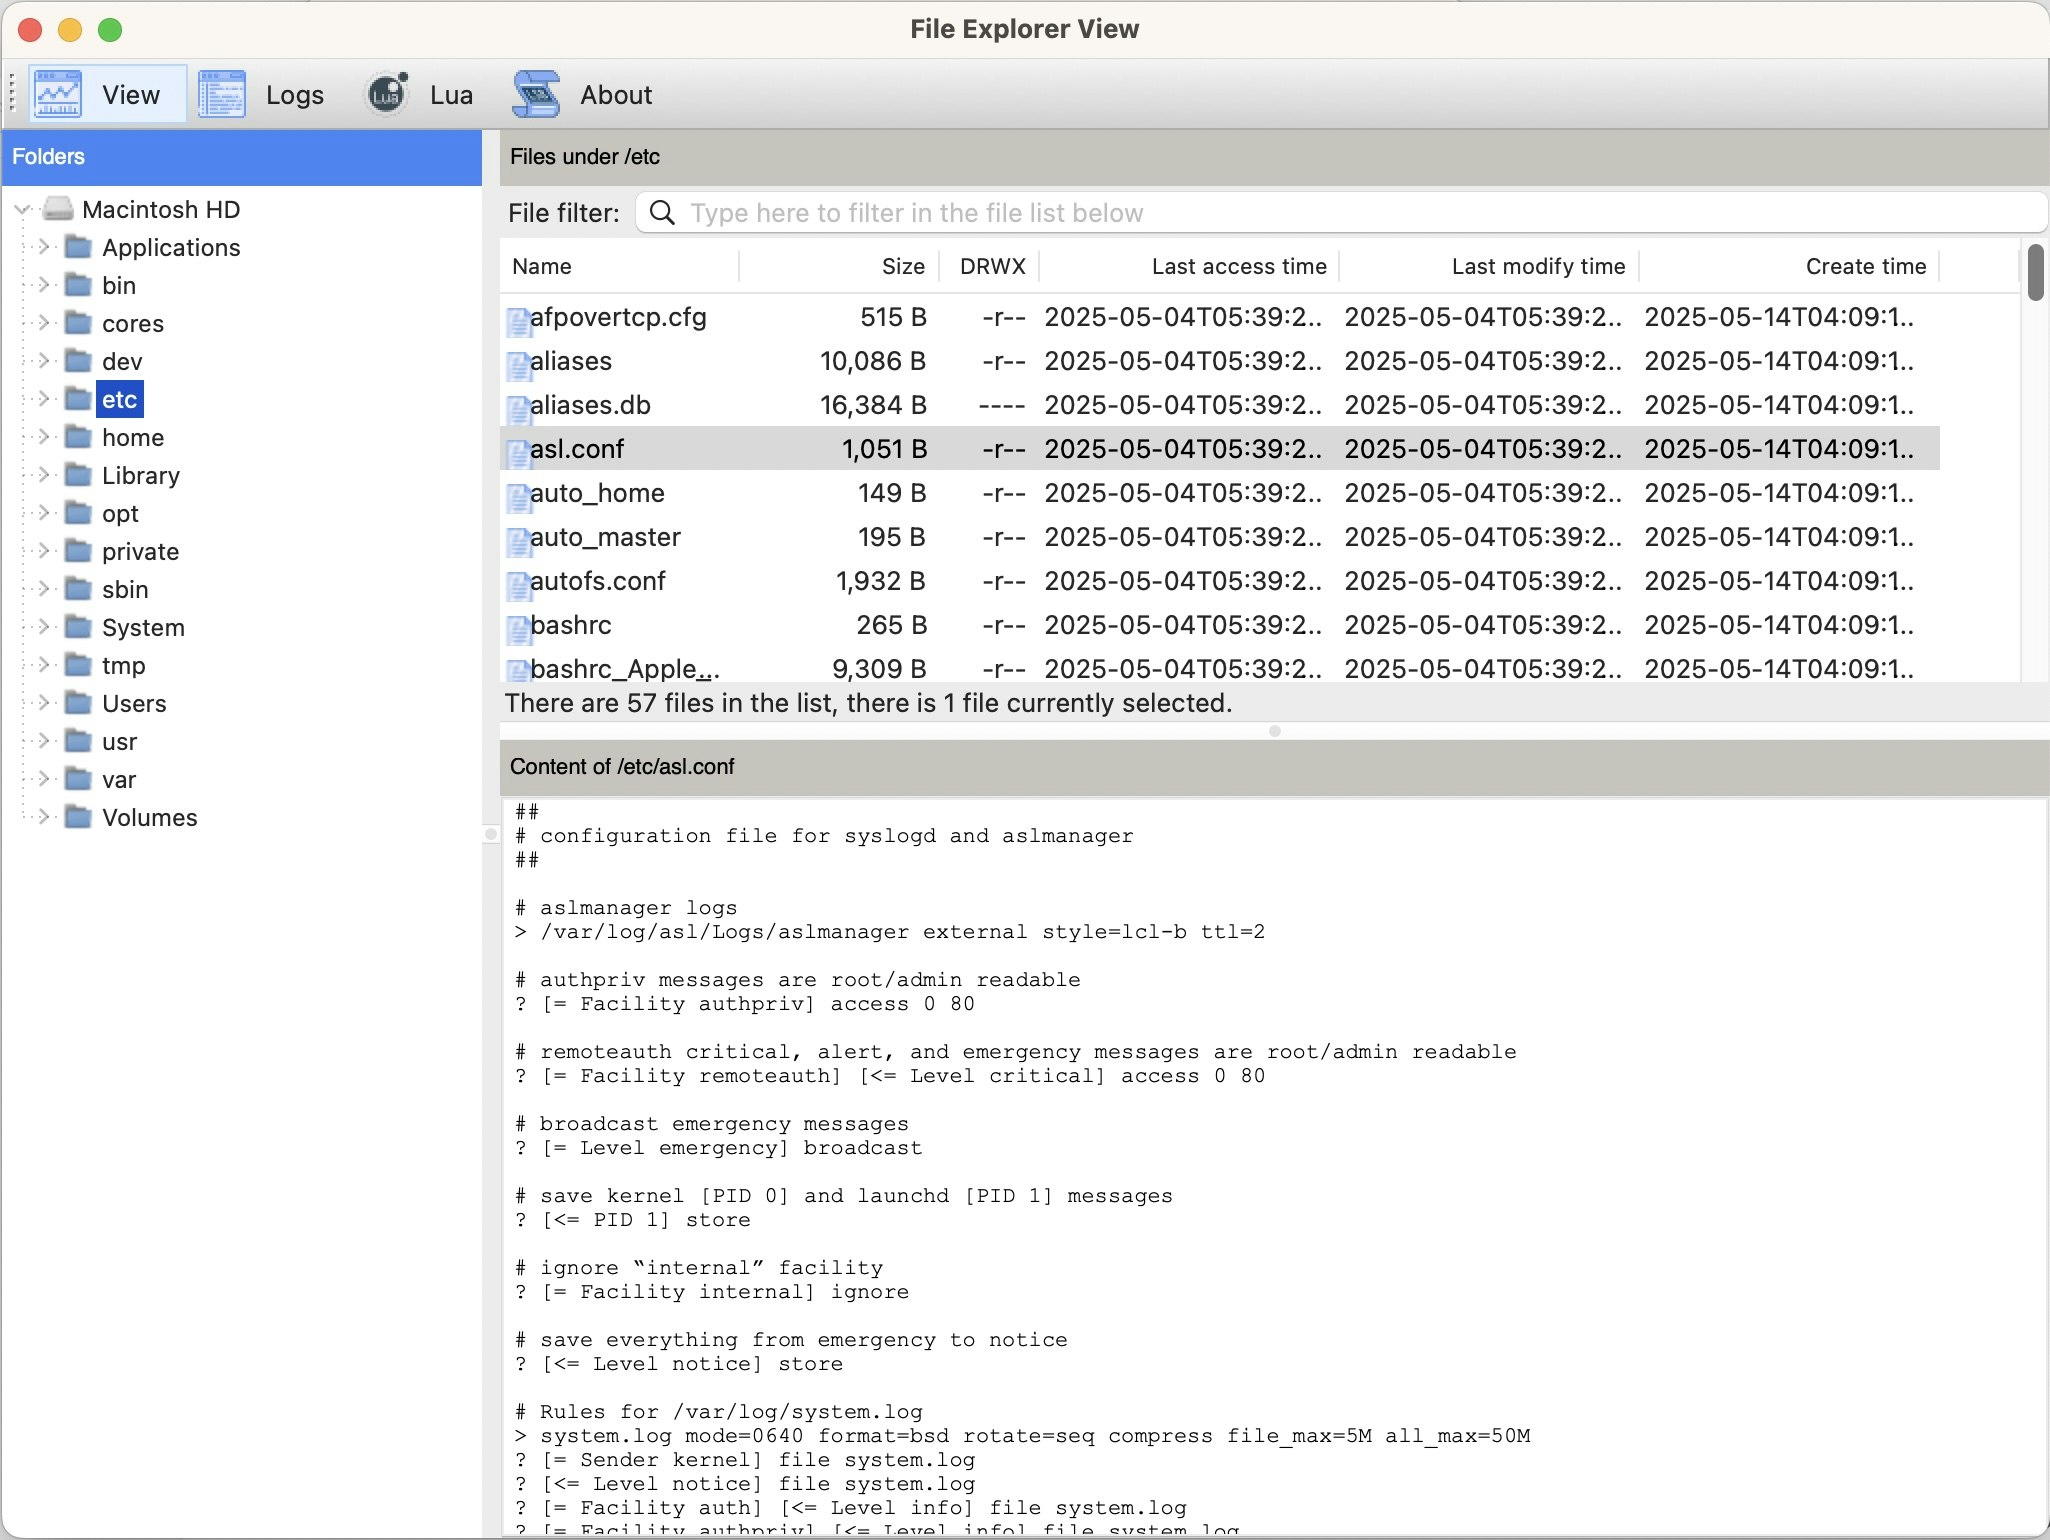Image resolution: width=2050 pixels, height=1540 pixels.
Task: Select the bashrc_Apple... file name
Action: pyautogui.click(x=625, y=669)
